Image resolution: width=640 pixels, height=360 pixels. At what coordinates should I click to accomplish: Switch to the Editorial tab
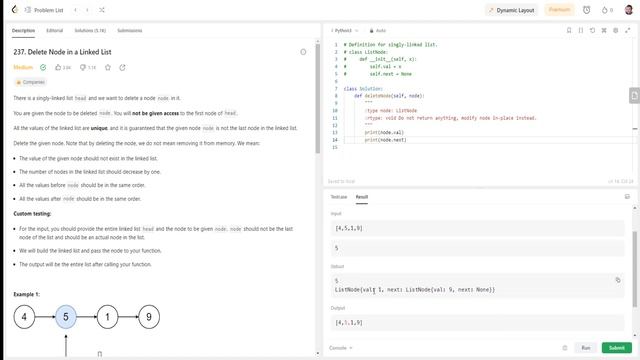click(x=55, y=31)
